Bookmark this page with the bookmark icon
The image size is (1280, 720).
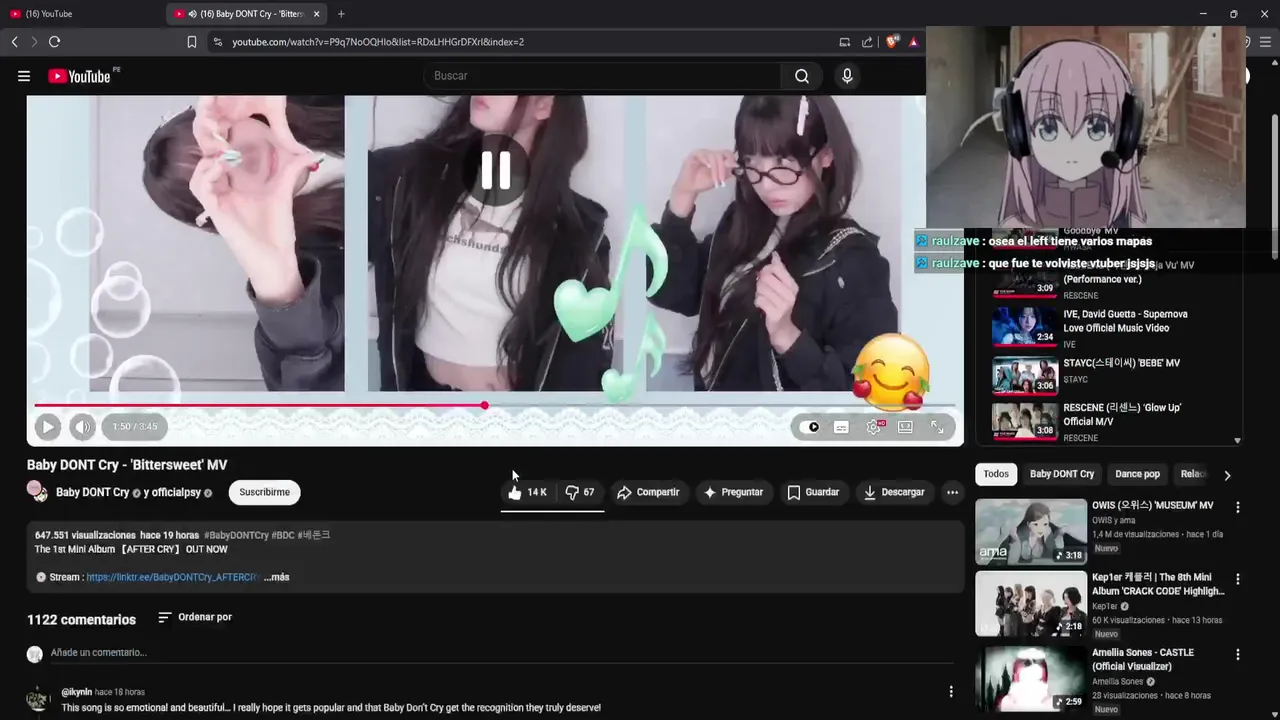192,42
